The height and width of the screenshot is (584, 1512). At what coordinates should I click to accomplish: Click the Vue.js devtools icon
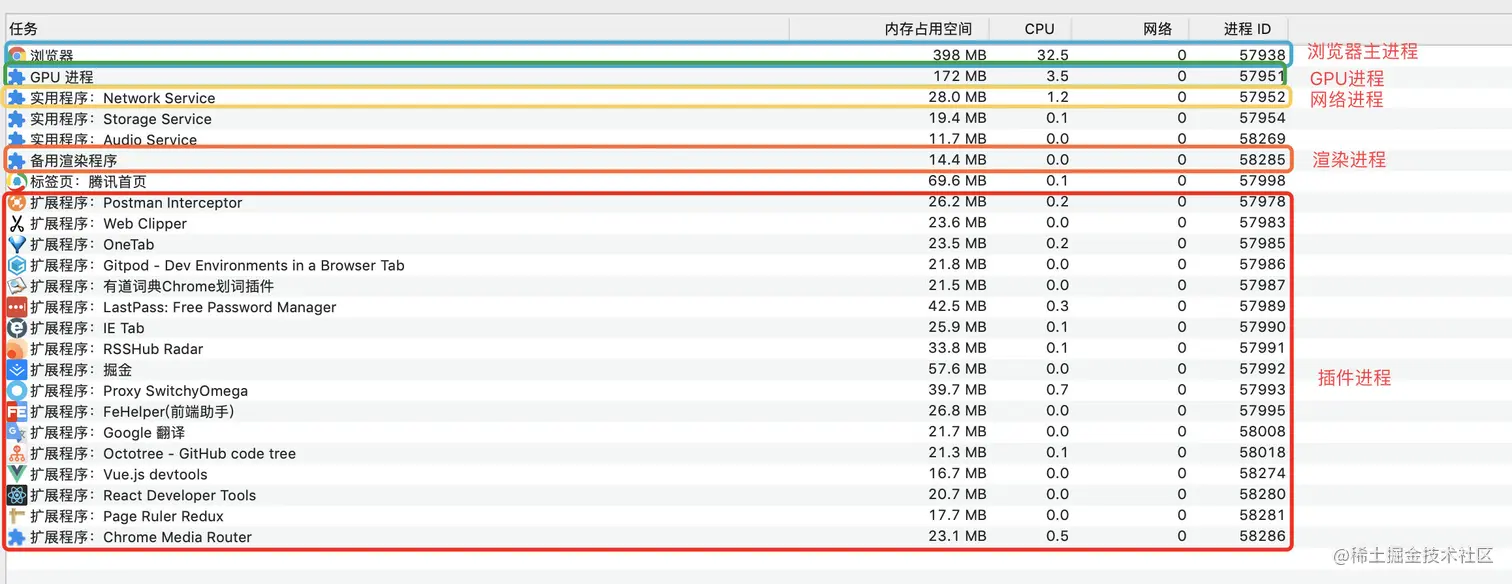[17, 475]
